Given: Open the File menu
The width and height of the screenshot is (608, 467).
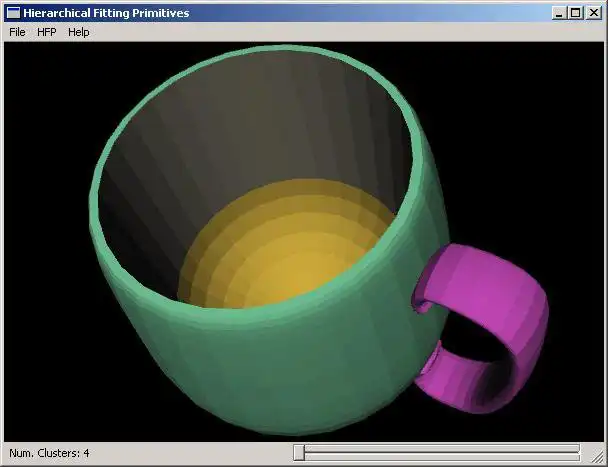Looking at the screenshot, I should (x=17, y=32).
